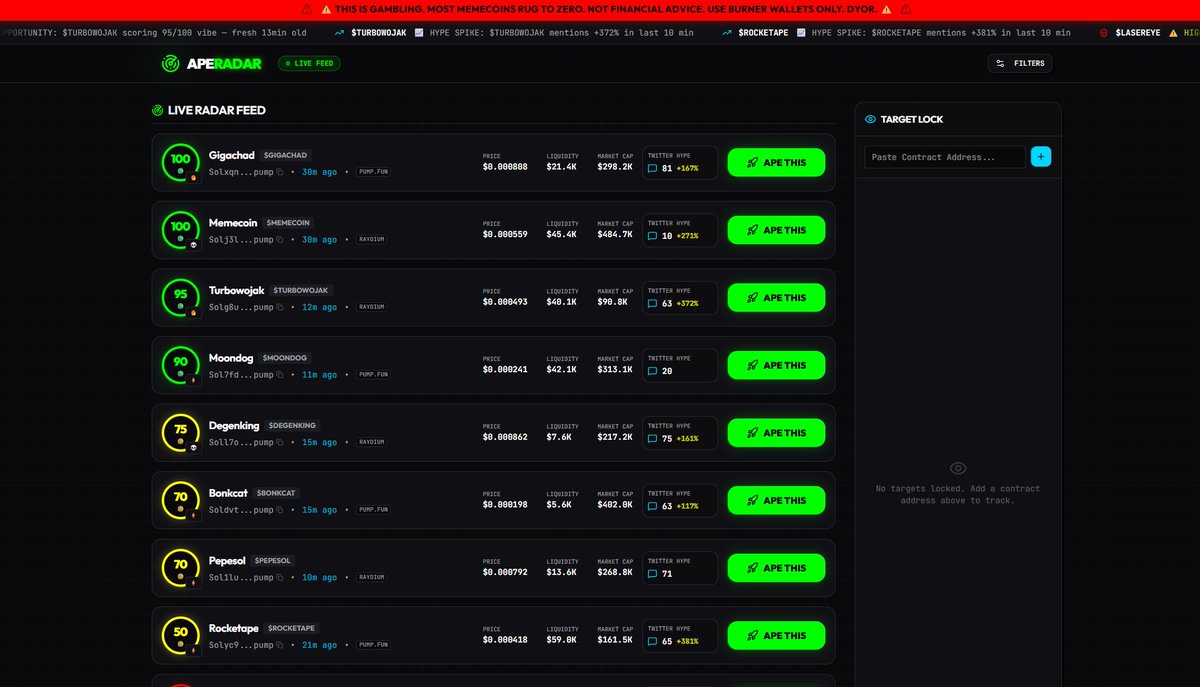Image resolution: width=1200 pixels, height=687 pixels.
Task: Copy the Memecoin contract address
Action: click(x=280, y=240)
